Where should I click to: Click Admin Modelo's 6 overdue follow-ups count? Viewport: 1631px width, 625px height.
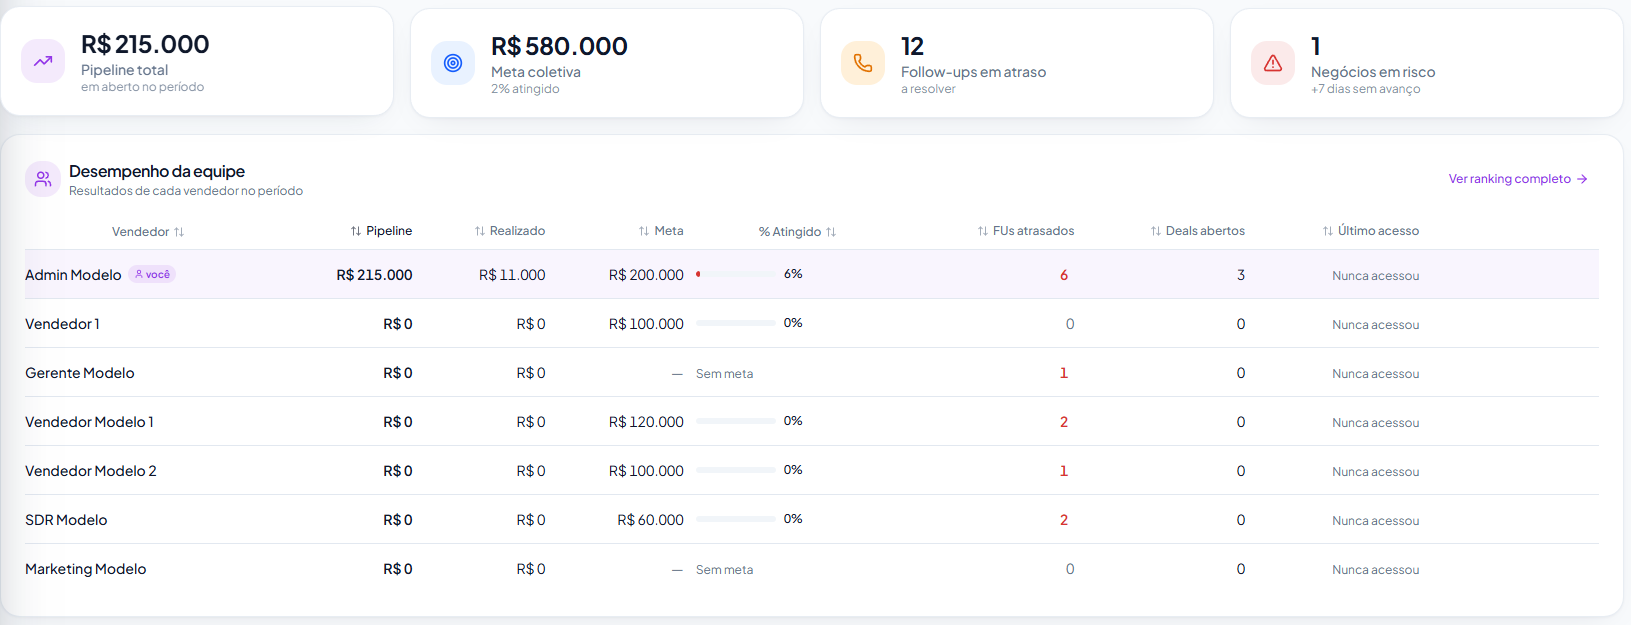pyautogui.click(x=1064, y=275)
